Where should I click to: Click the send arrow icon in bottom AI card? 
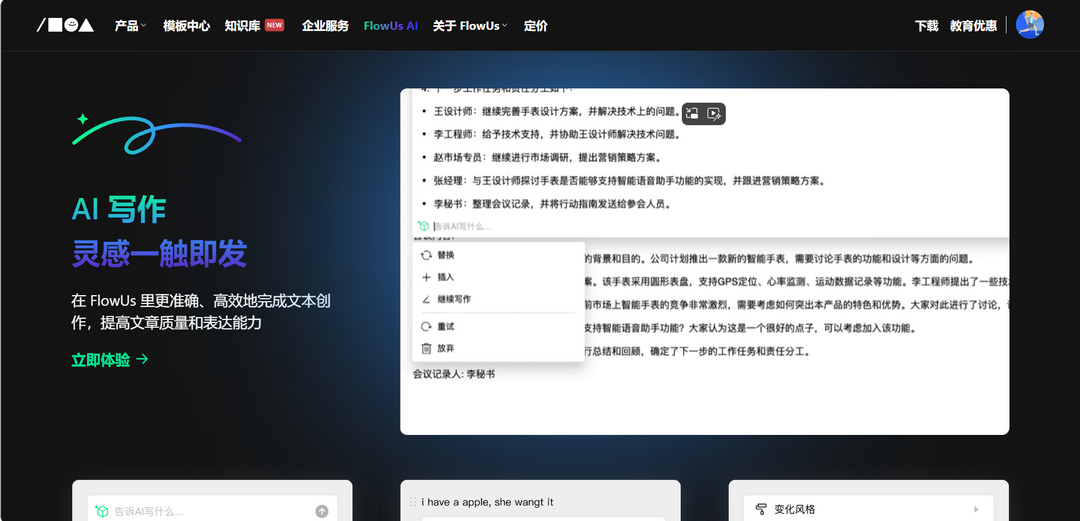(x=322, y=511)
